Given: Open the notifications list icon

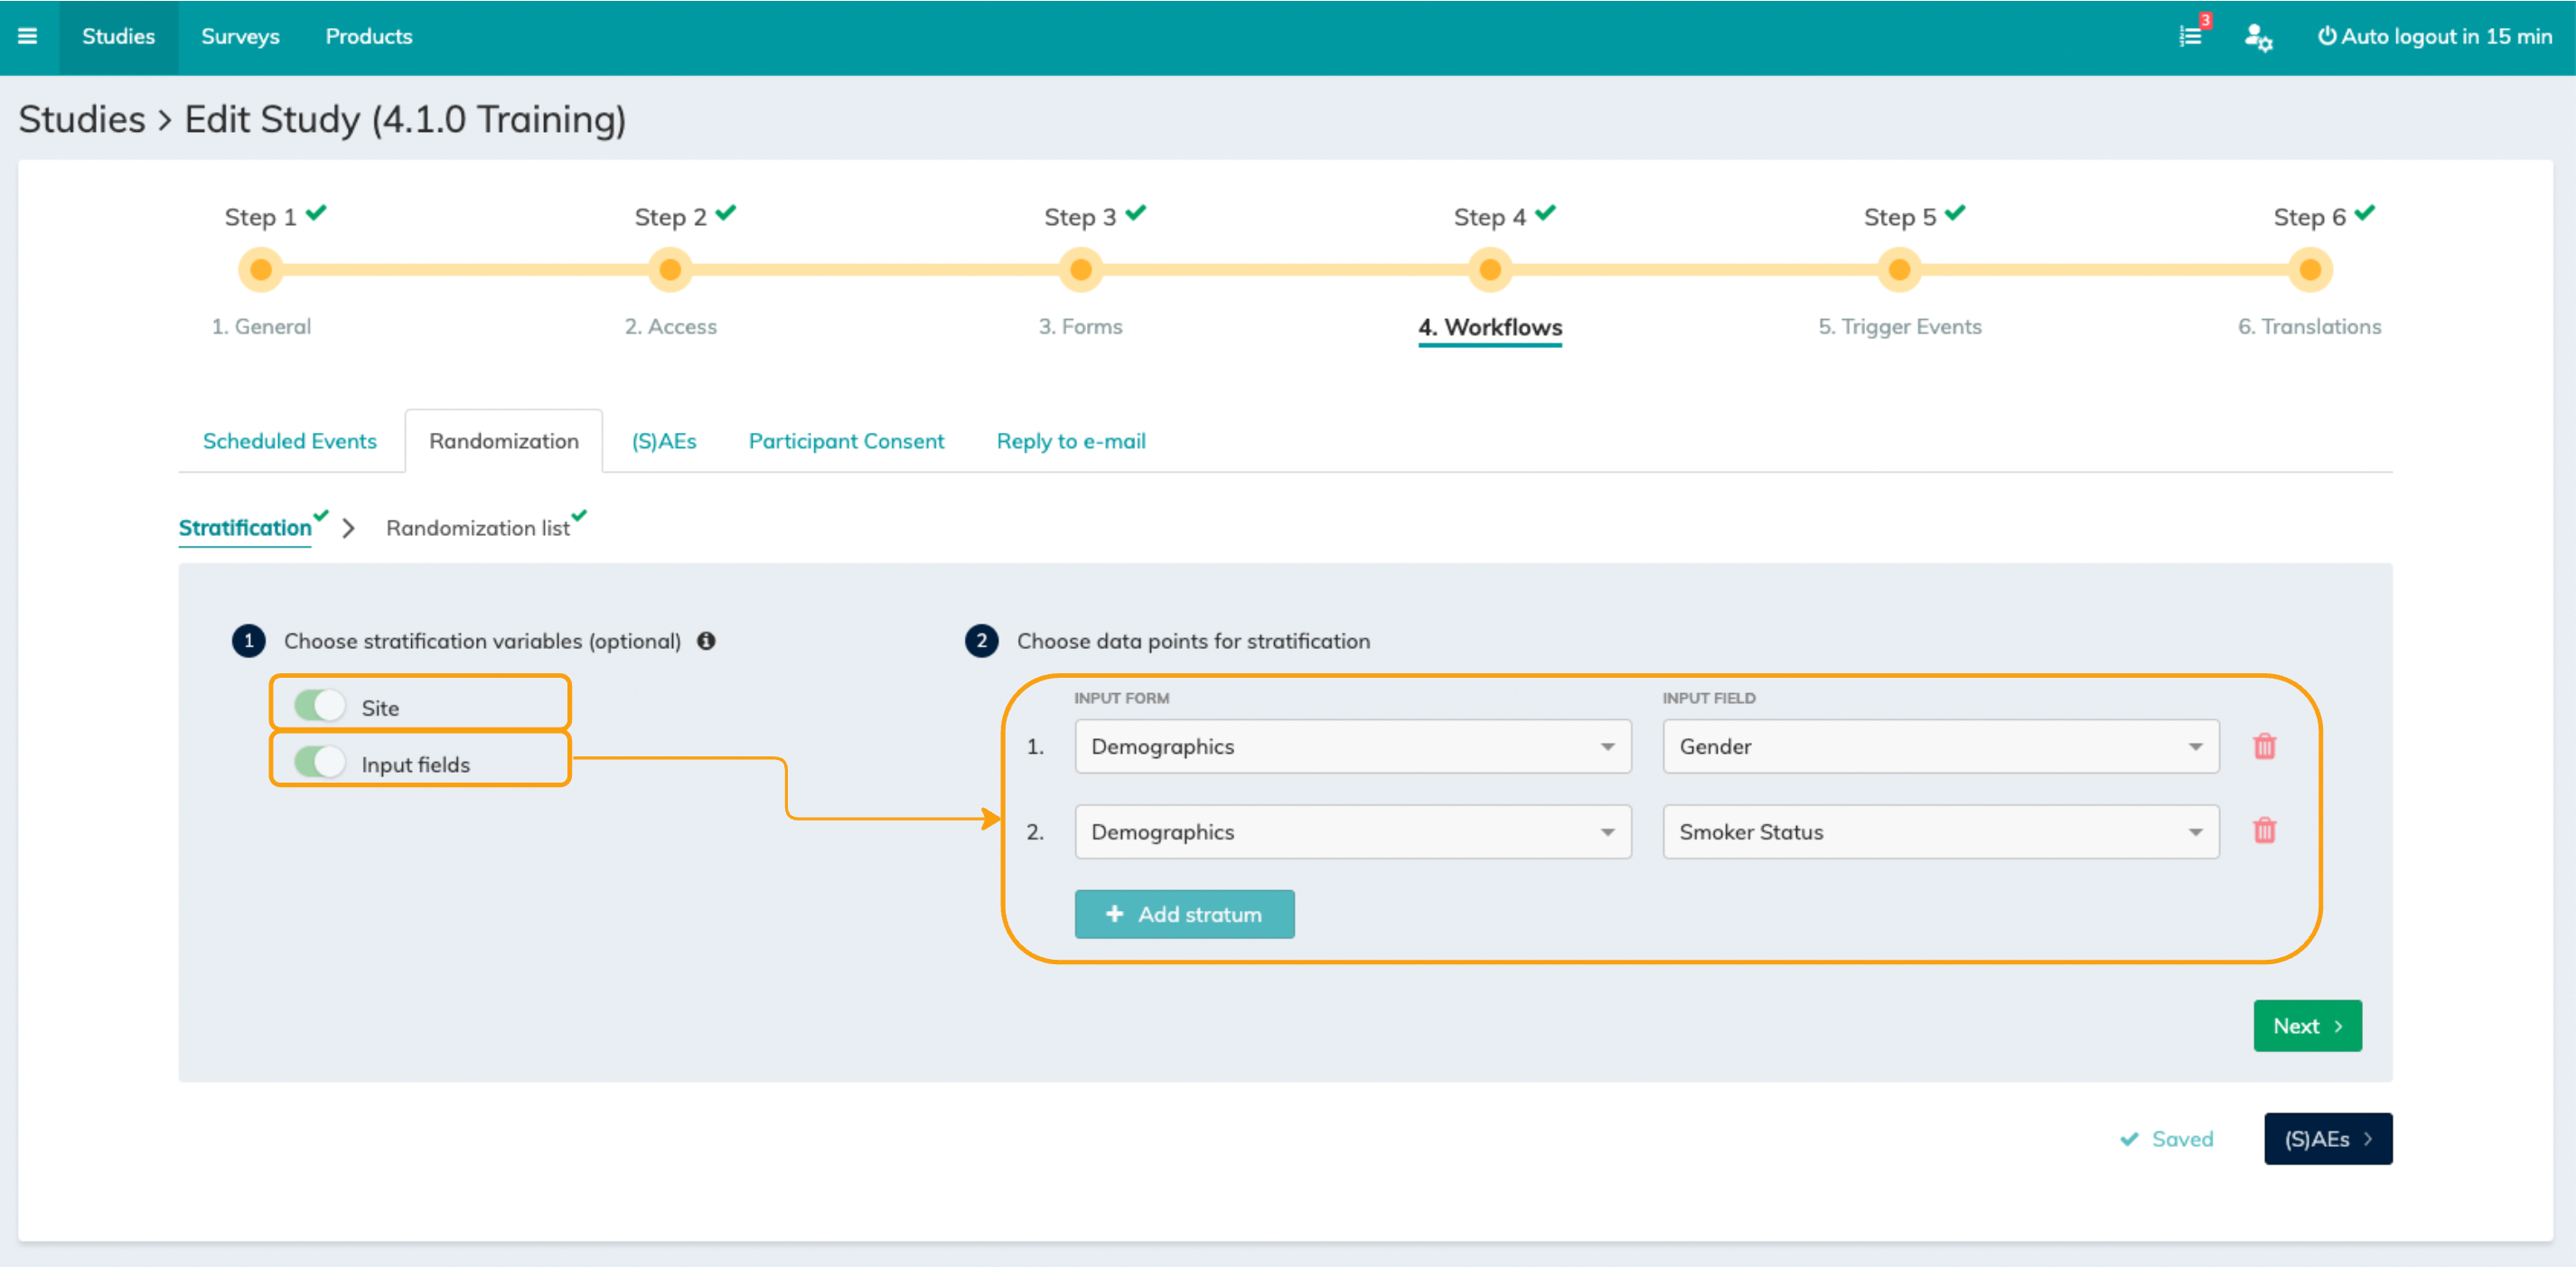Looking at the screenshot, I should [2190, 36].
